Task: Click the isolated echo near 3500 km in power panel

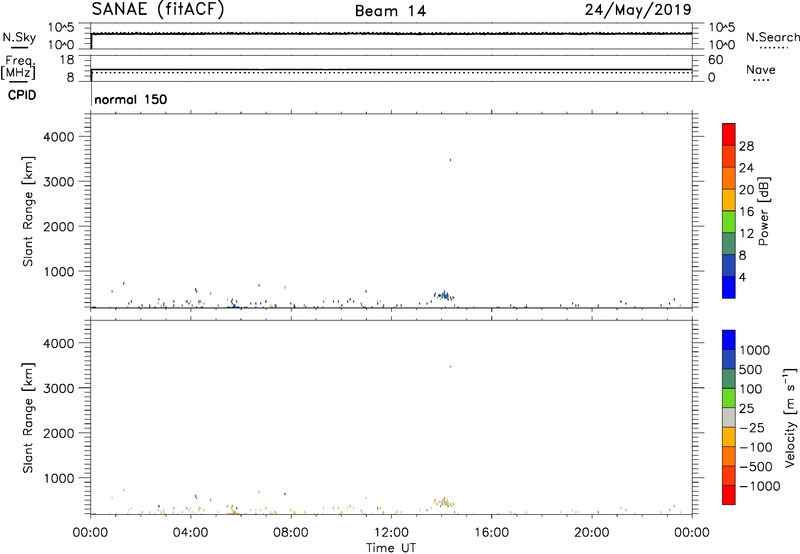Action: pyautogui.click(x=450, y=160)
